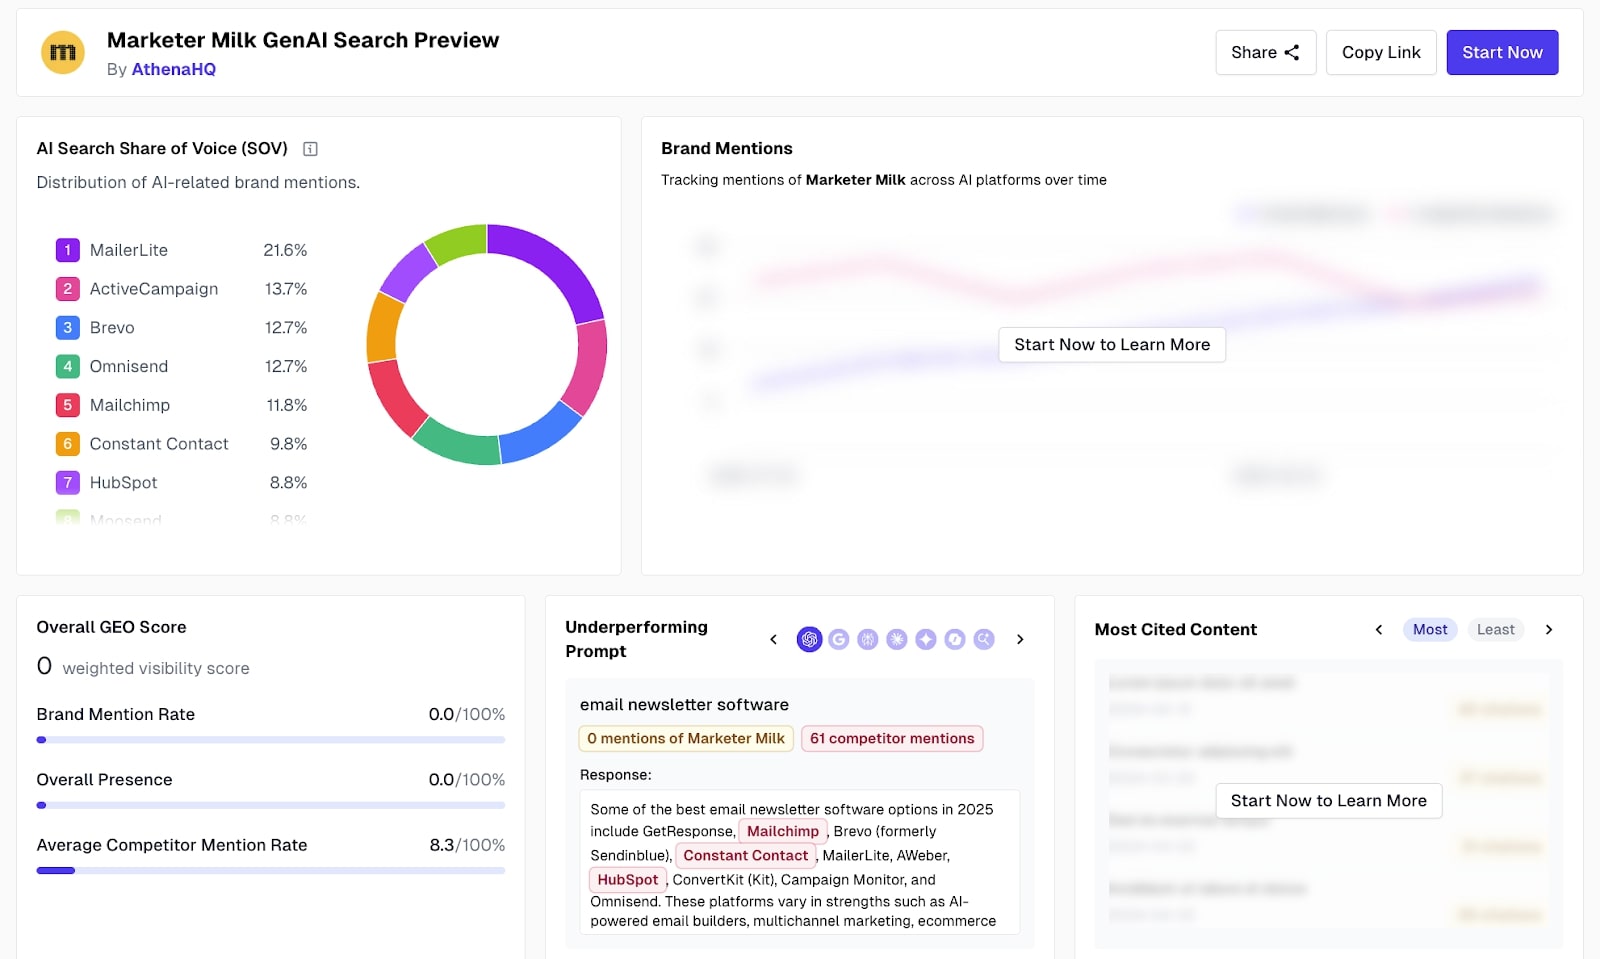This screenshot has width=1600, height=959.
Task: Open the AthenaHQ link
Action: (x=174, y=69)
